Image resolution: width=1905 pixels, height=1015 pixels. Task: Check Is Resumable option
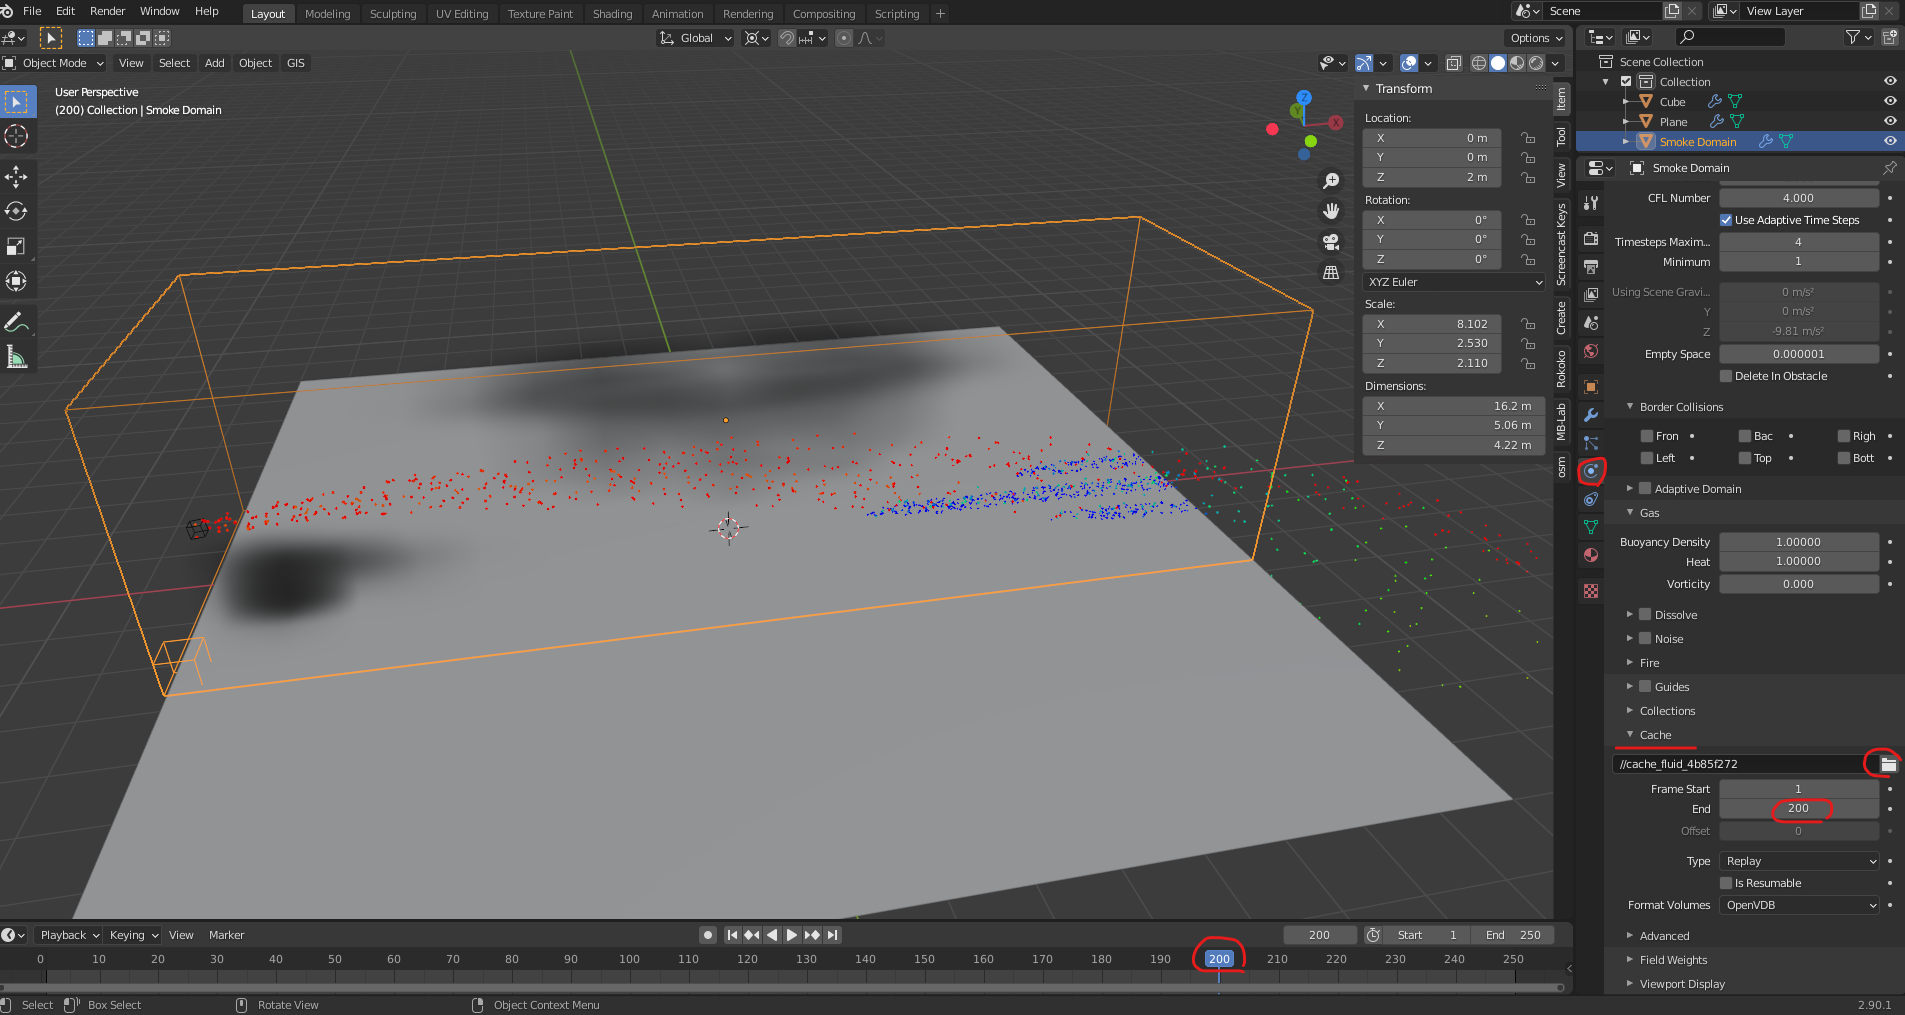tap(1726, 883)
